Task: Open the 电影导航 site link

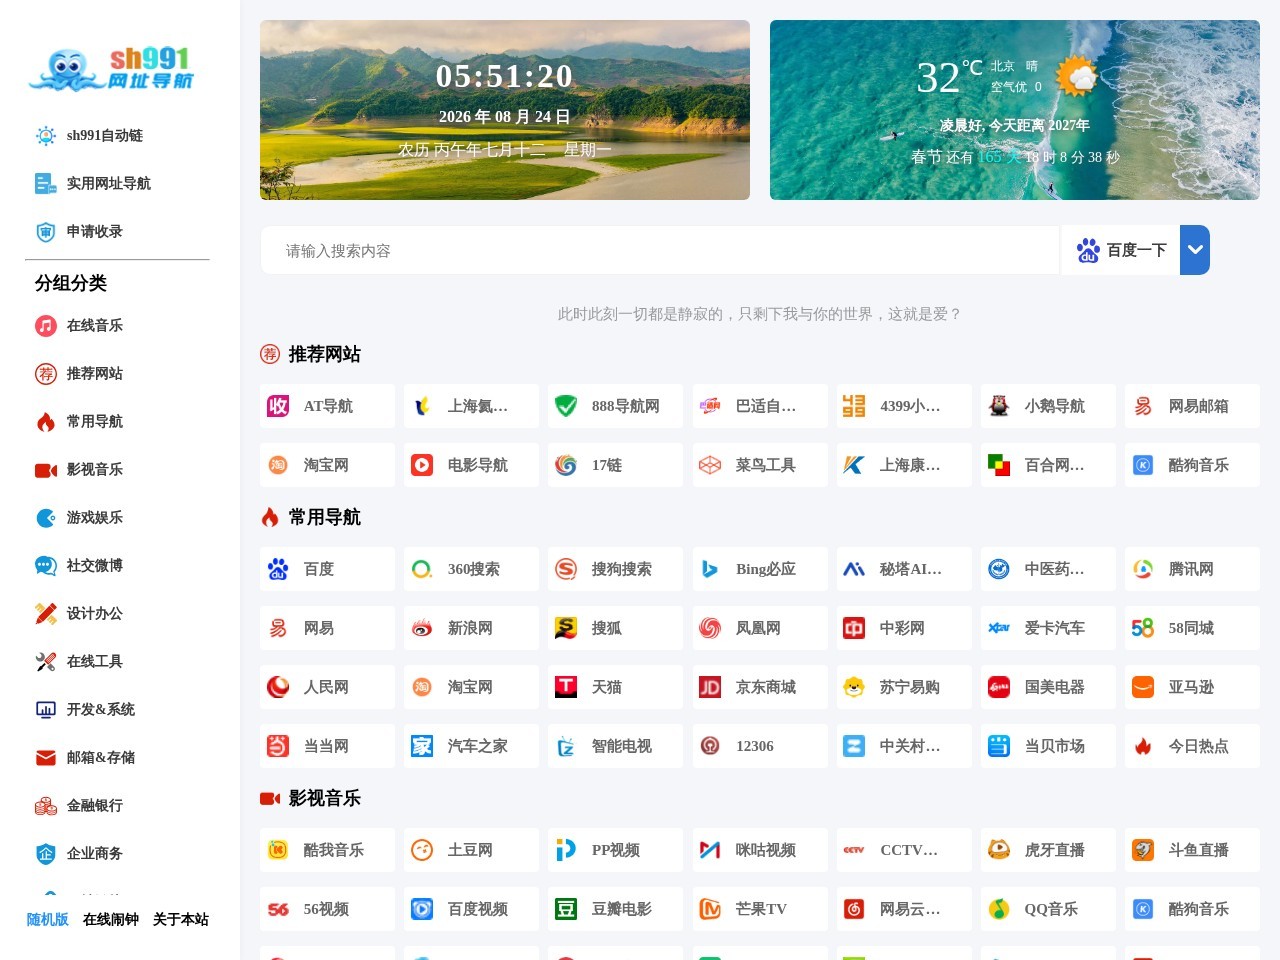Action: (x=471, y=465)
